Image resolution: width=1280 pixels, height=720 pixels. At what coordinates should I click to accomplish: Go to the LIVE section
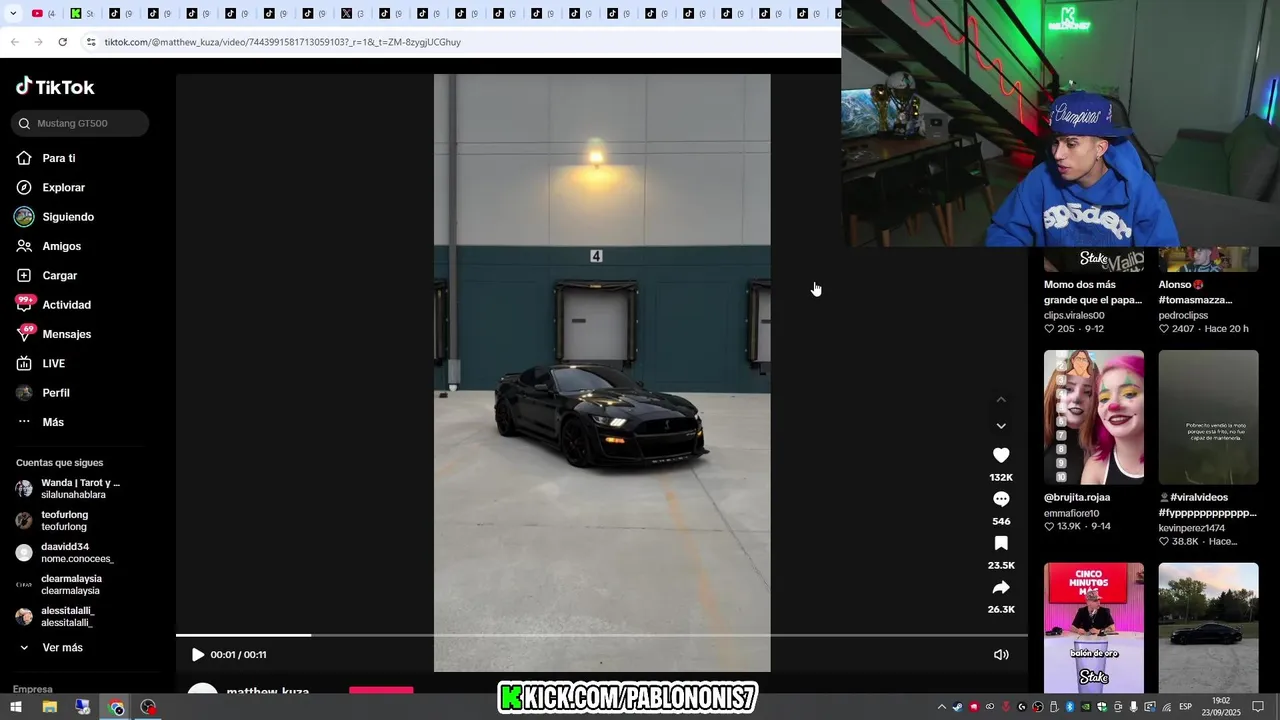click(x=54, y=363)
